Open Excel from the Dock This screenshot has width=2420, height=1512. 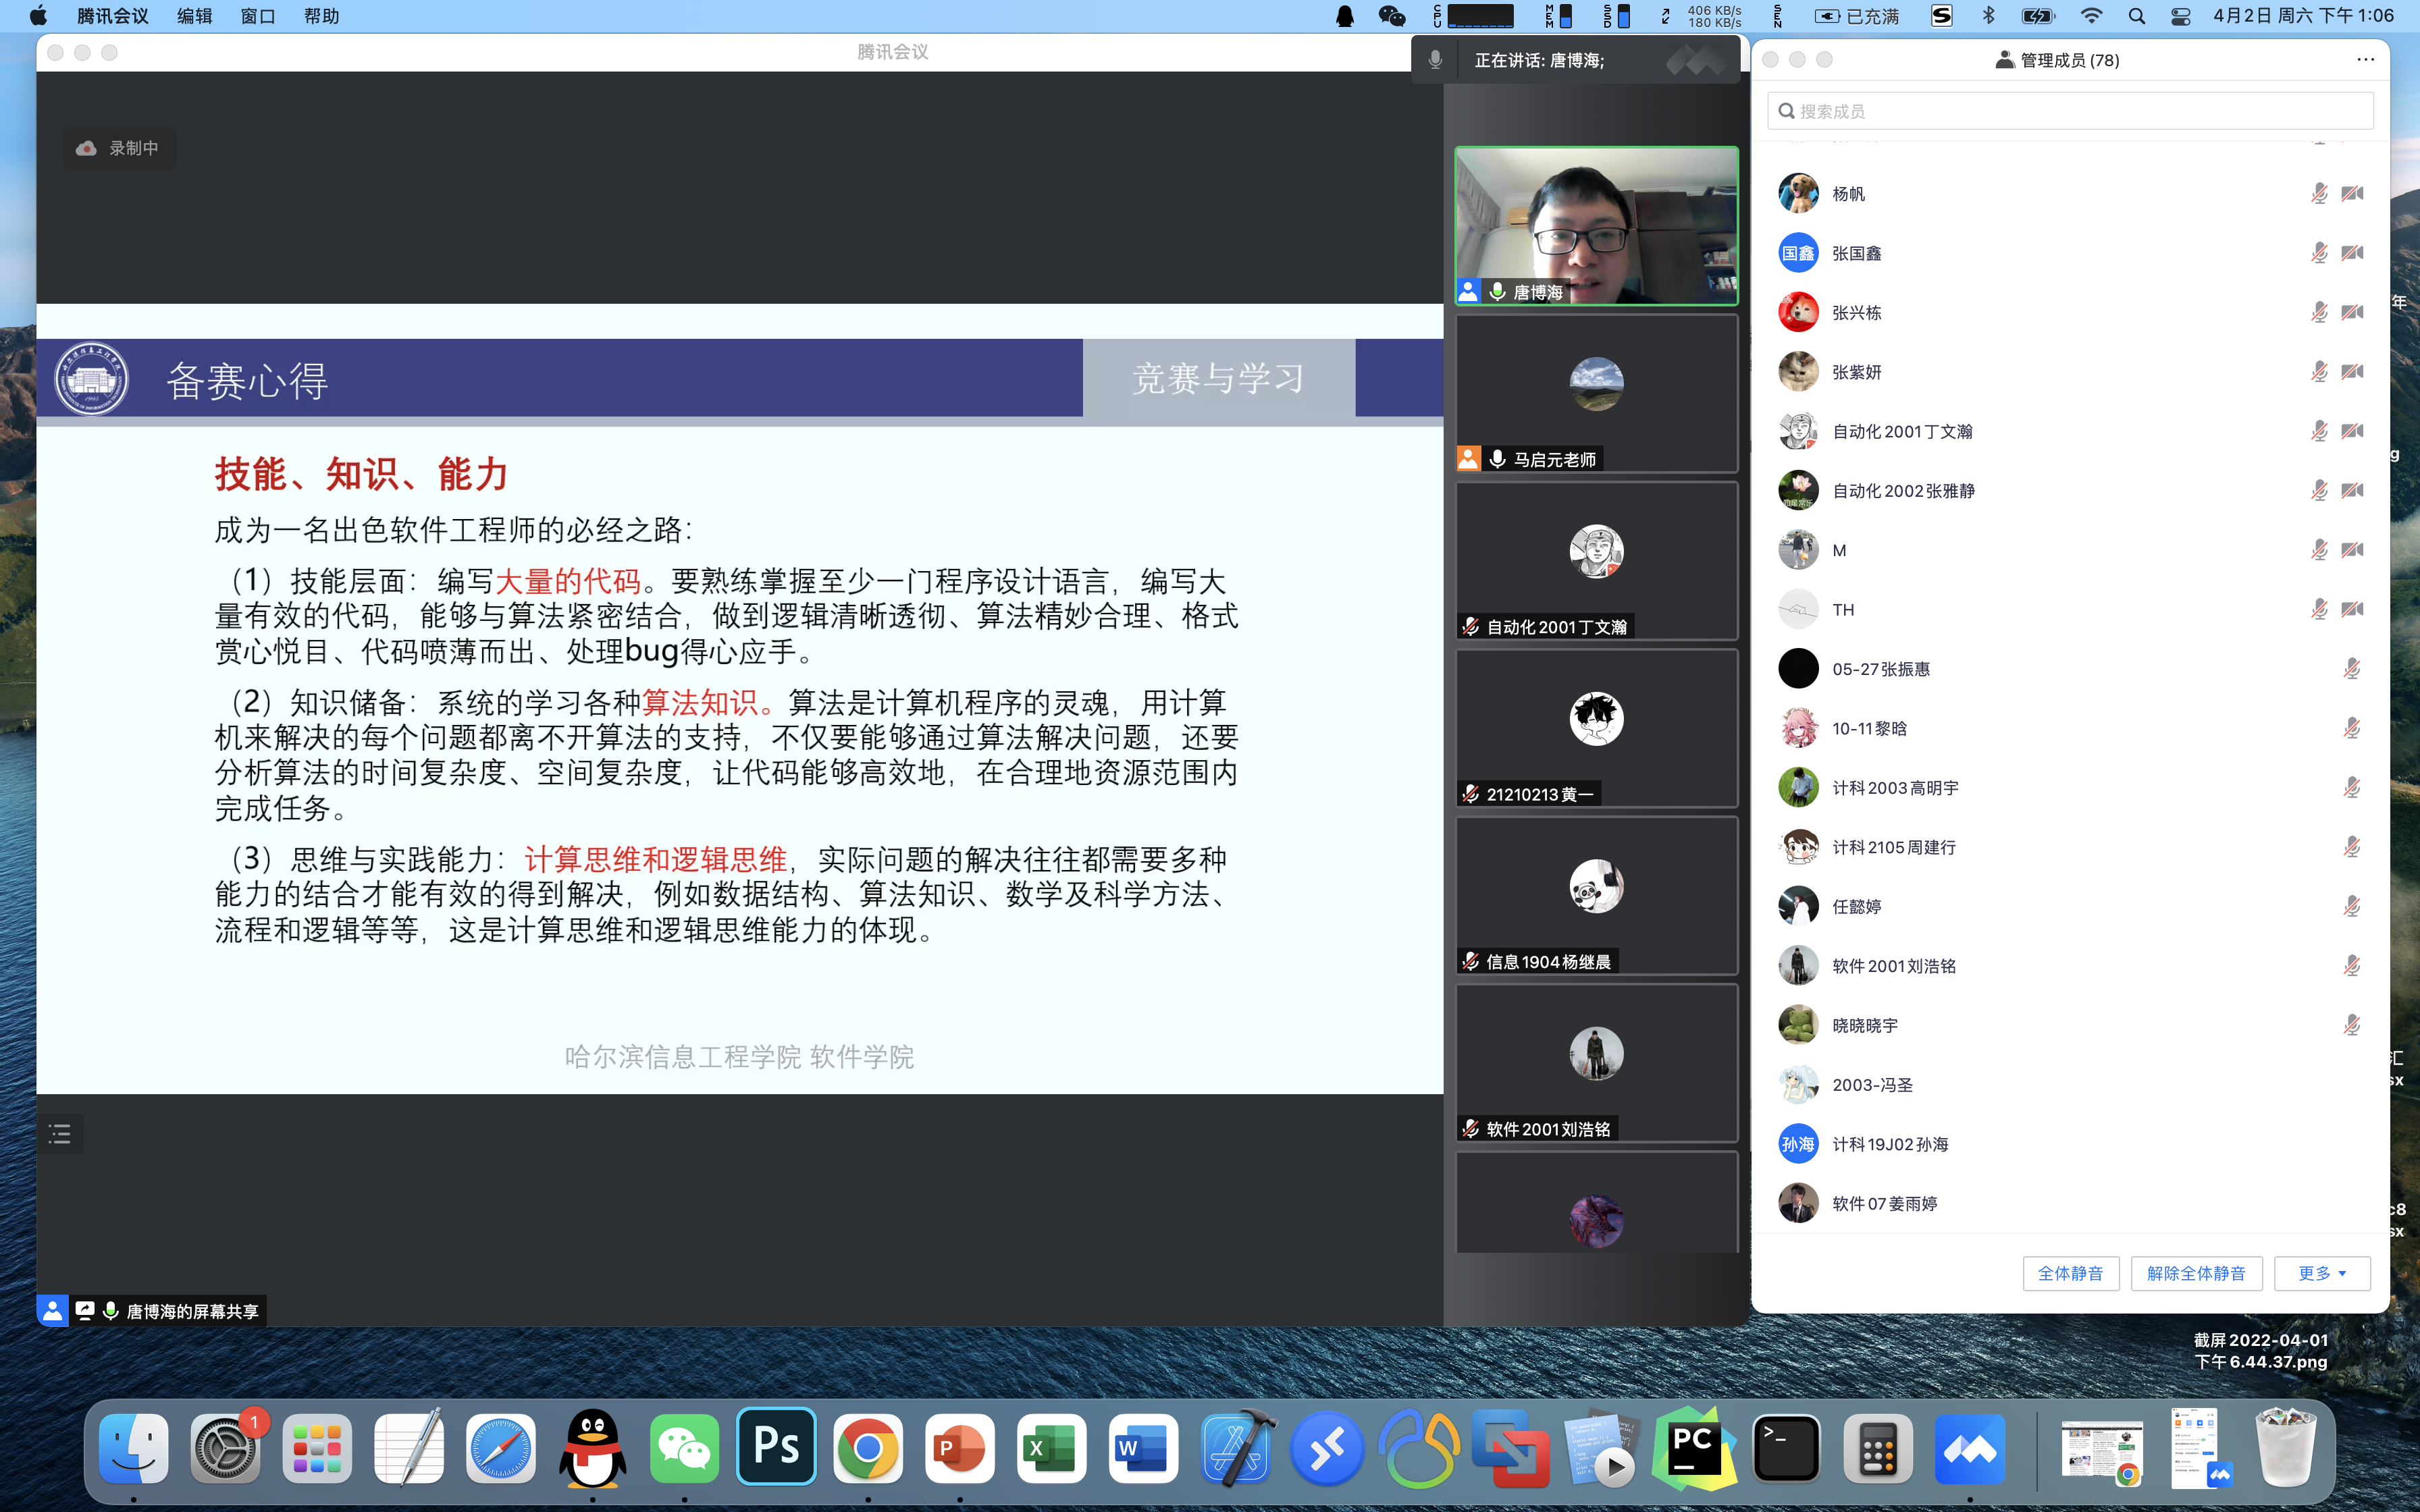pos(1051,1448)
